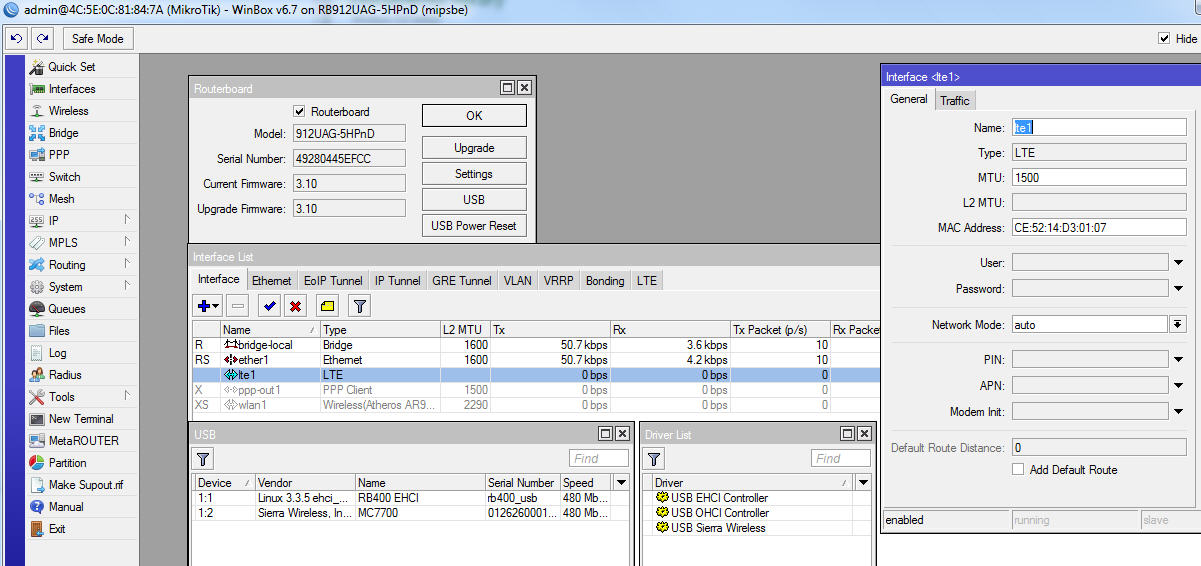Open New Terminal from sidebar
This screenshot has width=1201, height=566.
[81, 419]
